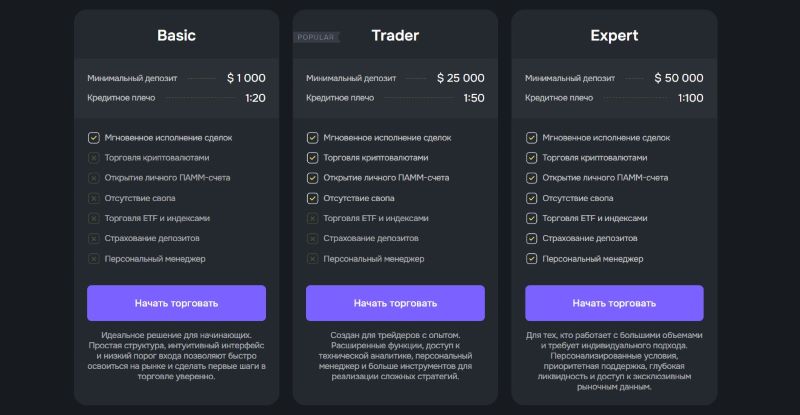Viewport: 800px width, 415px height.
Task: Select the Expert plan heading
Action: [x=614, y=36]
